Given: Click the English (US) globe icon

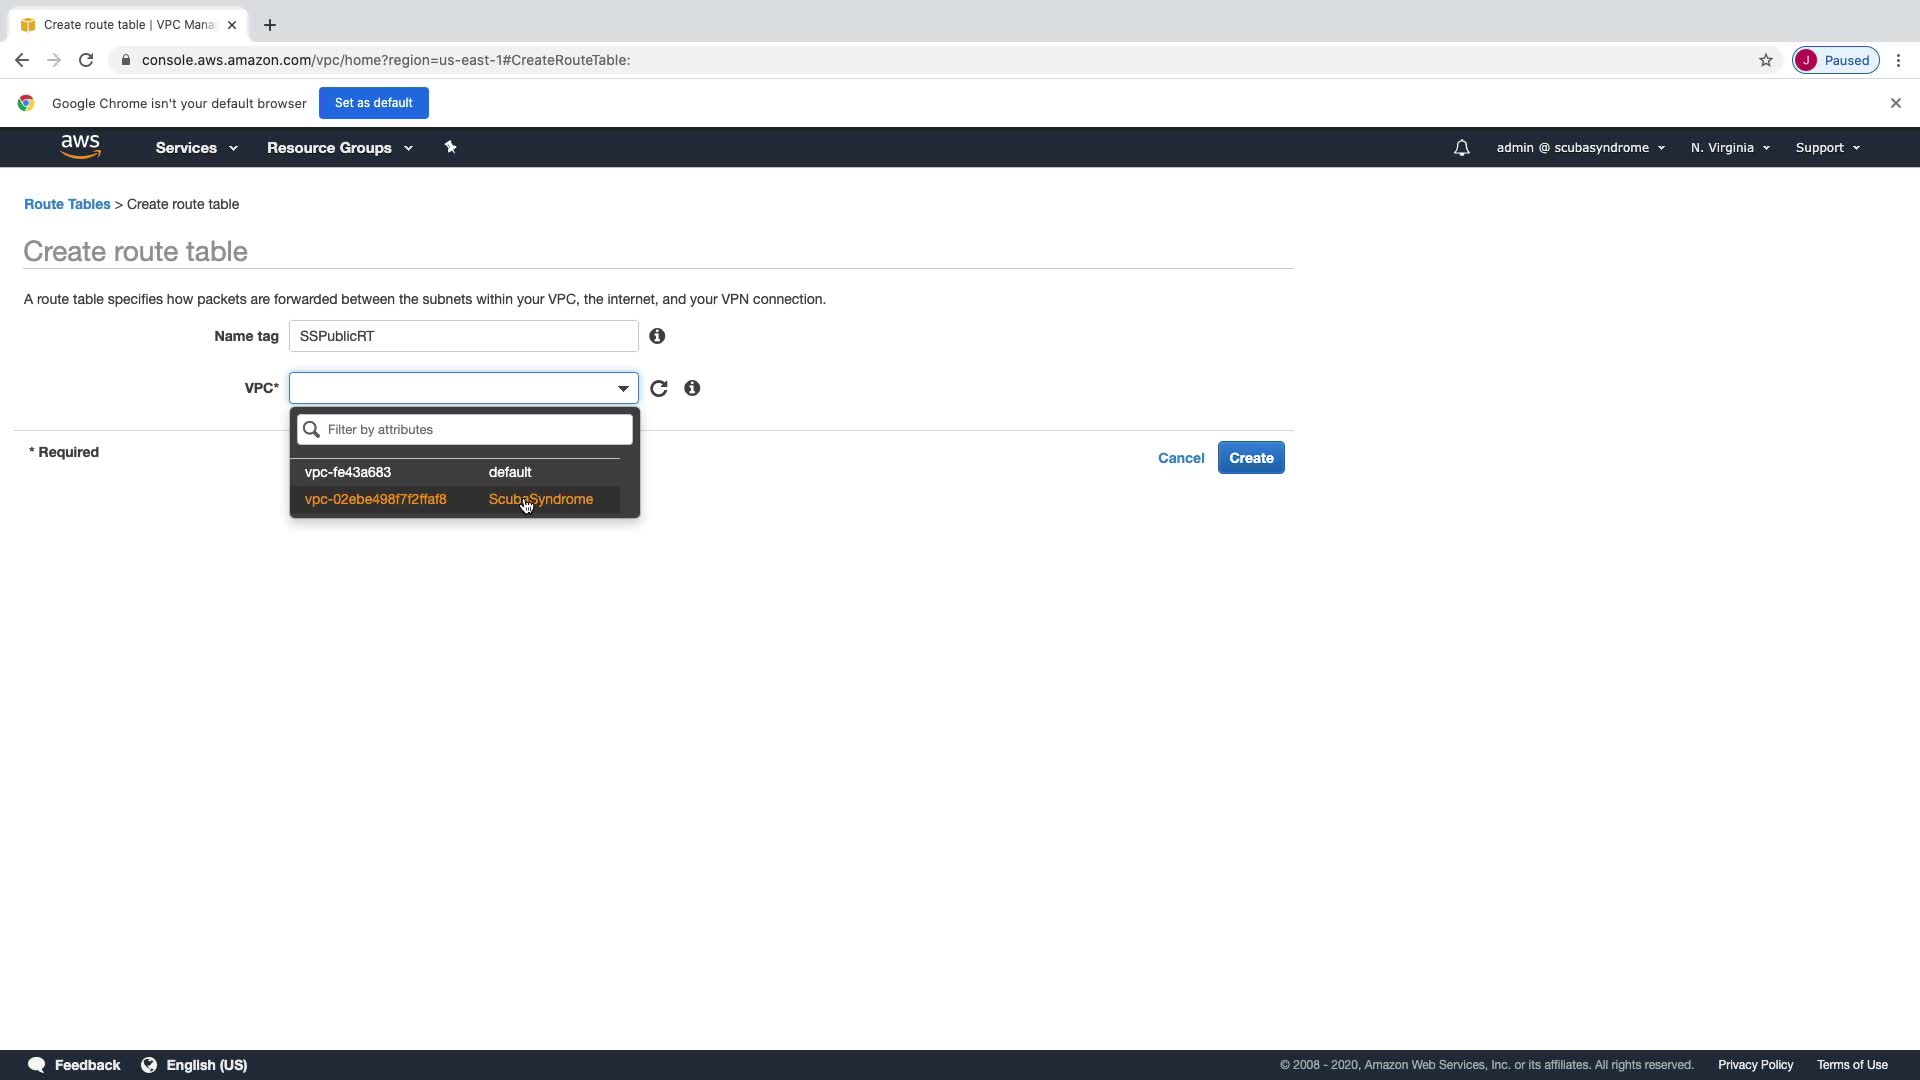Looking at the screenshot, I should click(149, 1065).
